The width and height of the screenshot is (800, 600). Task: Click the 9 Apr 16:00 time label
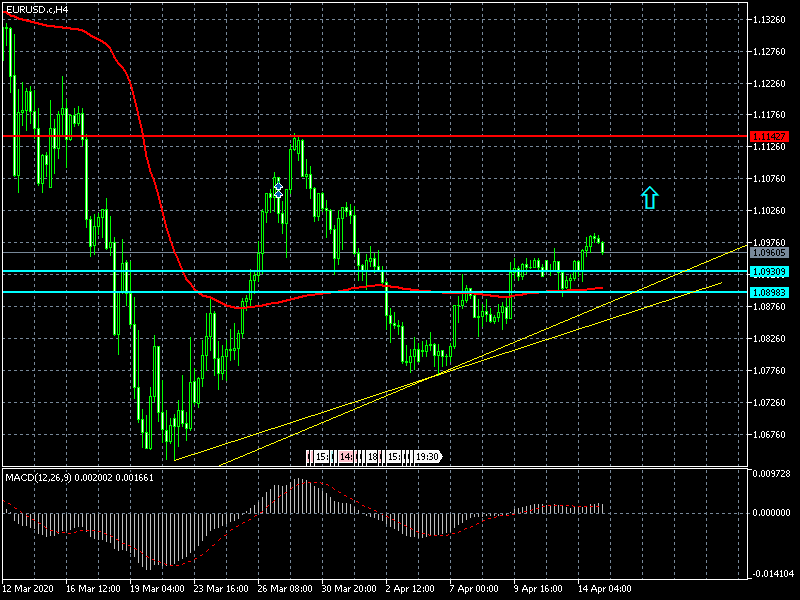tap(538, 589)
